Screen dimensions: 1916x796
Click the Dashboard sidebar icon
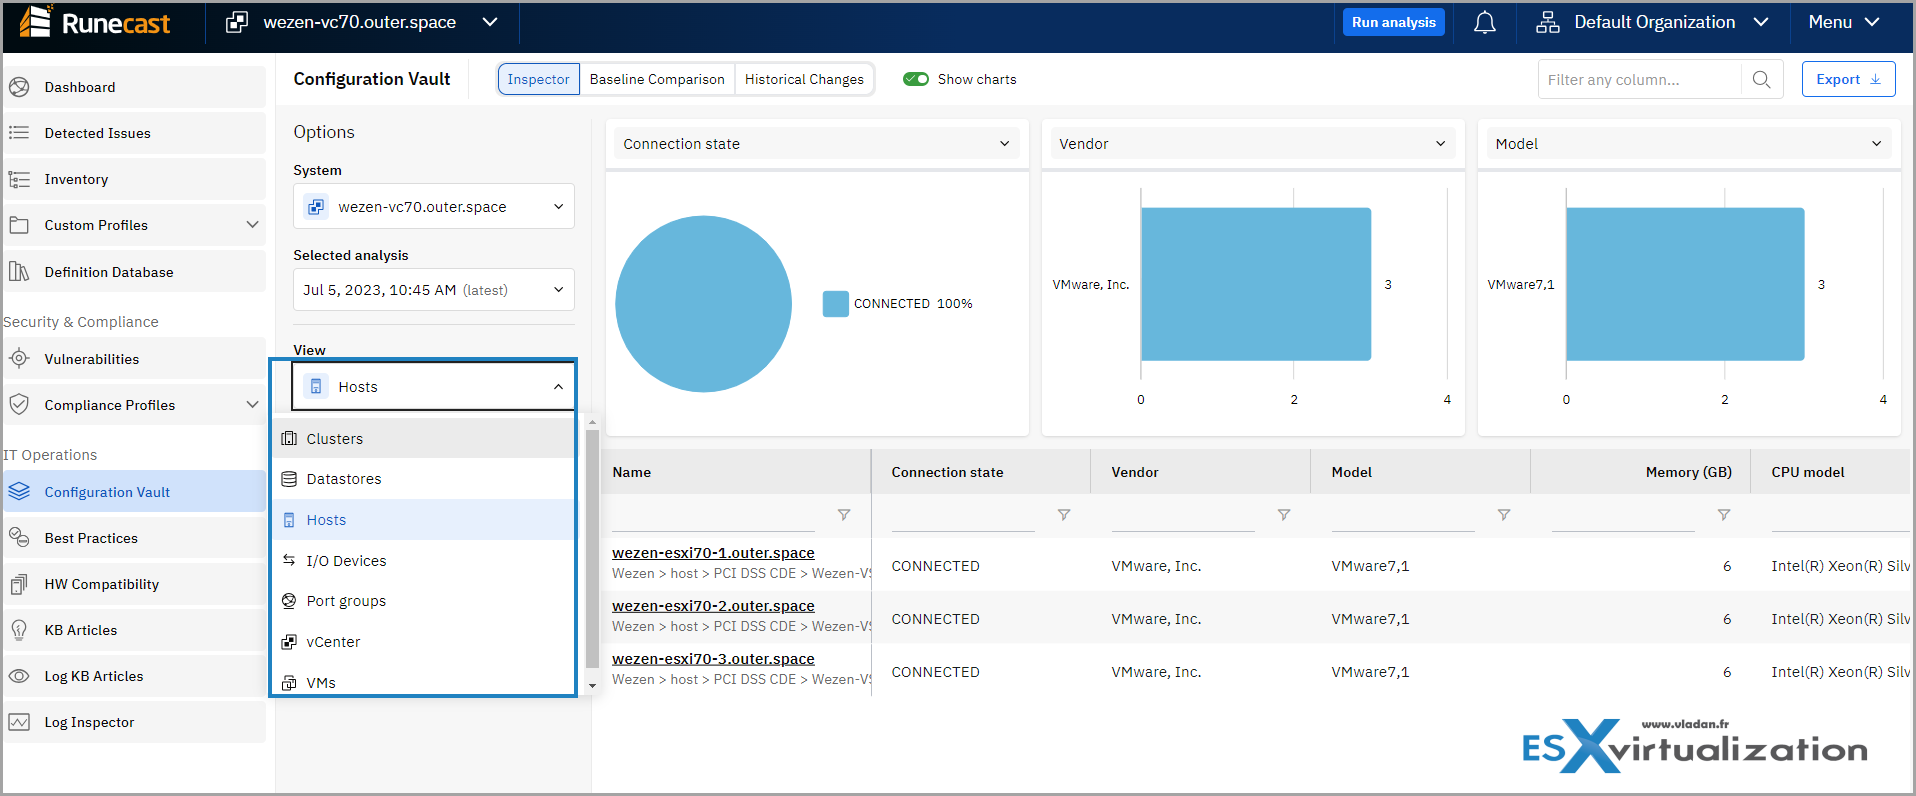(x=19, y=87)
